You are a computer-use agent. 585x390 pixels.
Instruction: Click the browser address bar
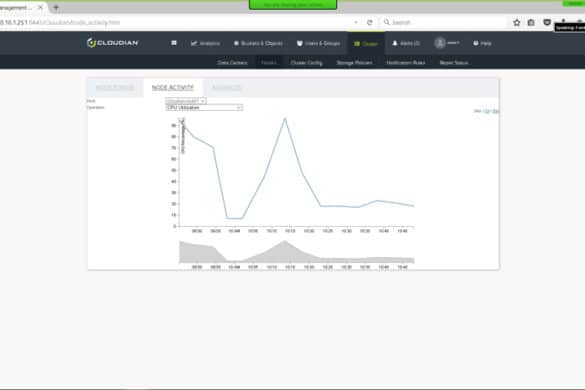[x=175, y=22]
